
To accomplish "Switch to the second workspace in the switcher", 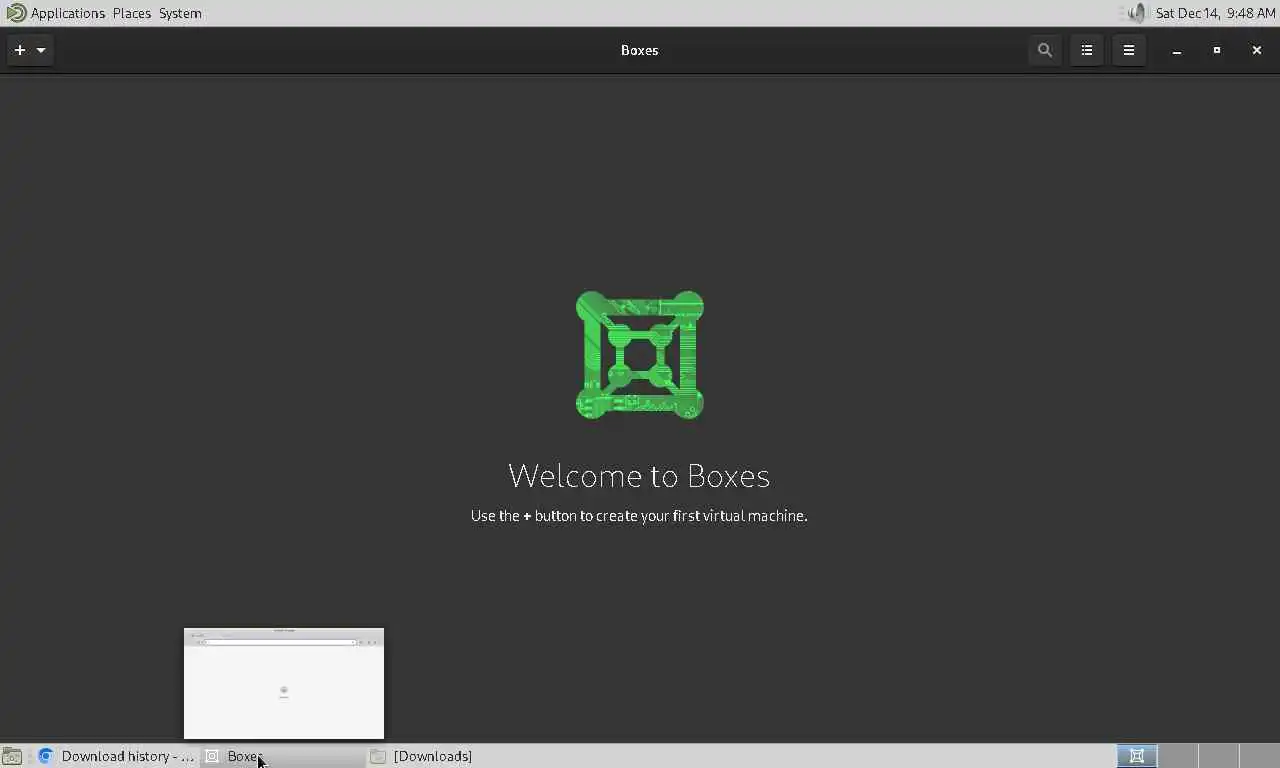I will pos(1177,756).
